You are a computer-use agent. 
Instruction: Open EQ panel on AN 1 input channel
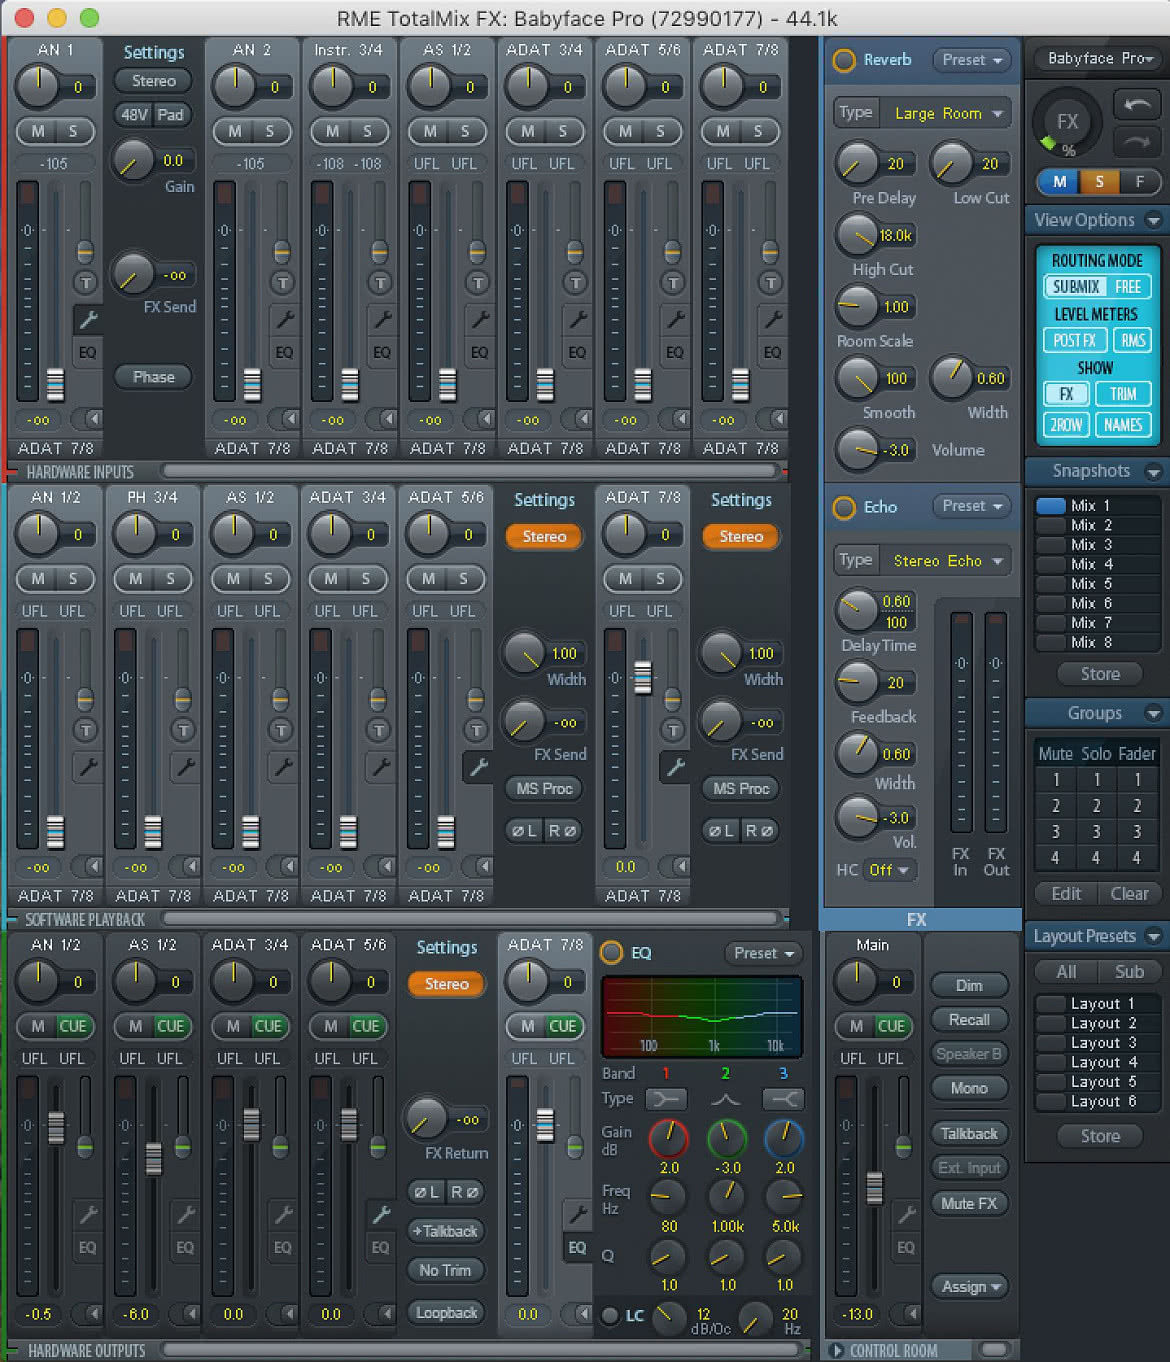pyautogui.click(x=87, y=352)
